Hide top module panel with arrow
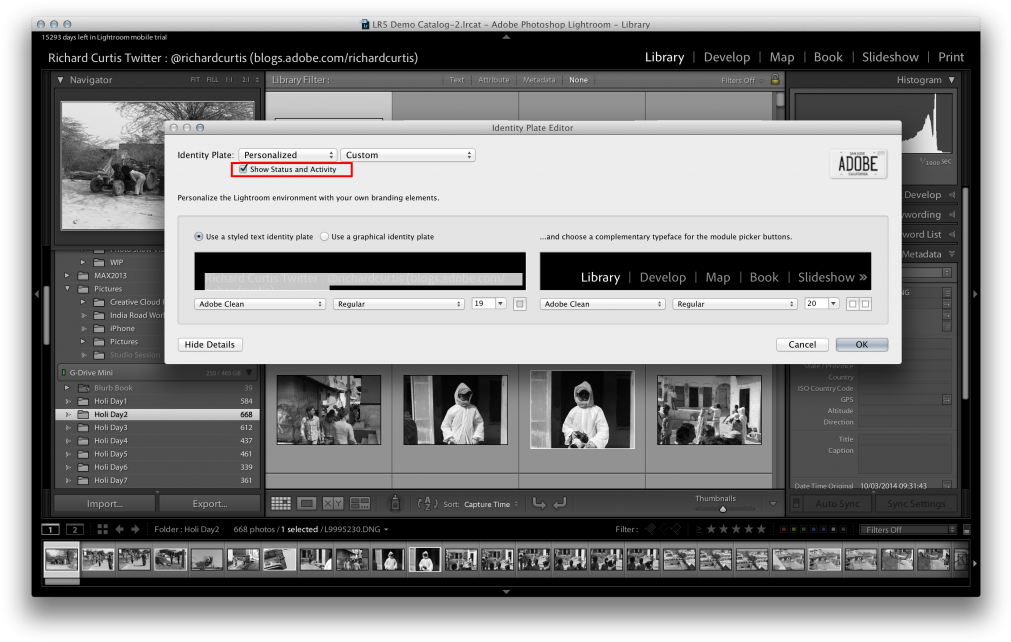The width and height of the screenshot is (1011, 642). pyautogui.click(x=506, y=37)
